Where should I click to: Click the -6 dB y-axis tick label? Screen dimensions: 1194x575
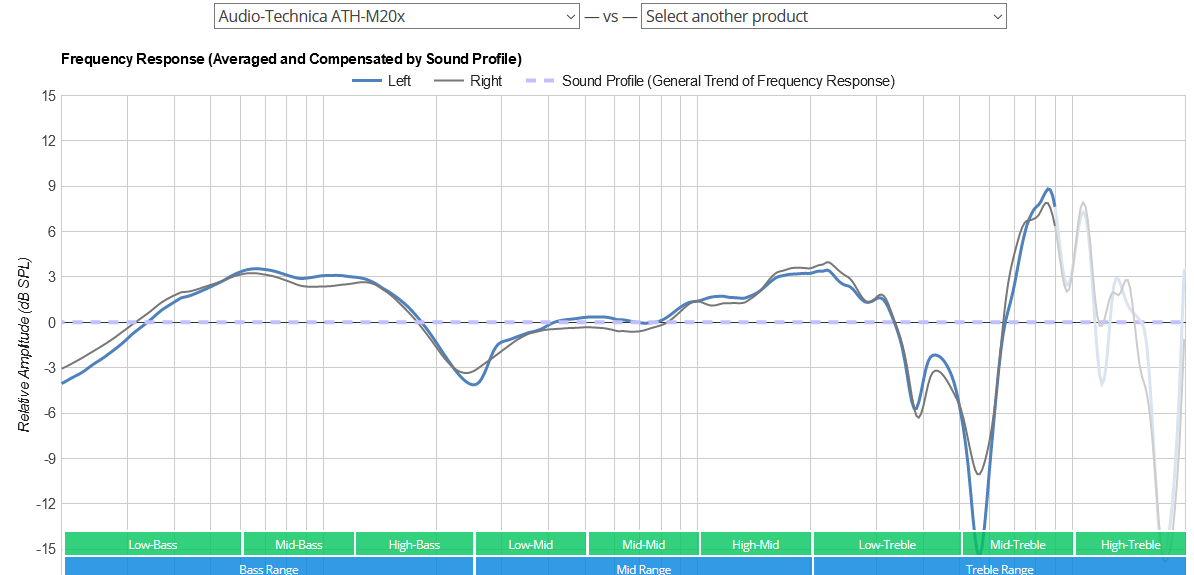pos(50,413)
